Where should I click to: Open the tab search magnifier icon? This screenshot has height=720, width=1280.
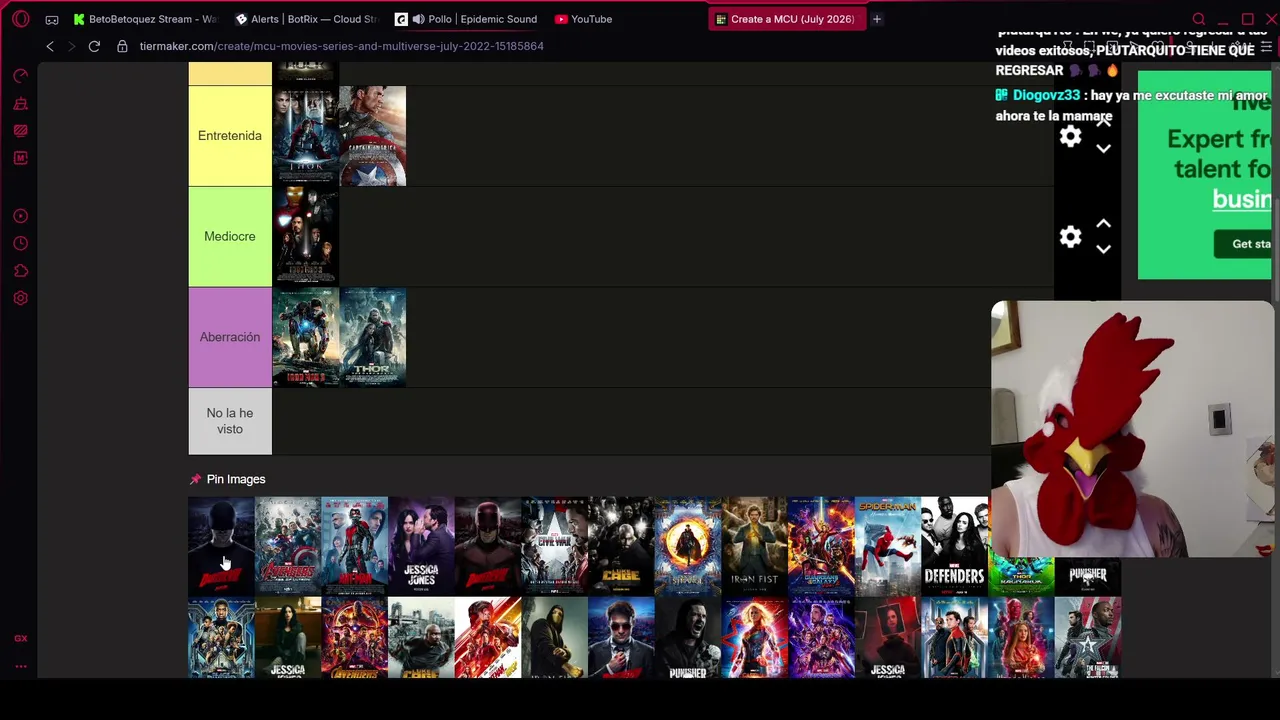(x=1198, y=19)
